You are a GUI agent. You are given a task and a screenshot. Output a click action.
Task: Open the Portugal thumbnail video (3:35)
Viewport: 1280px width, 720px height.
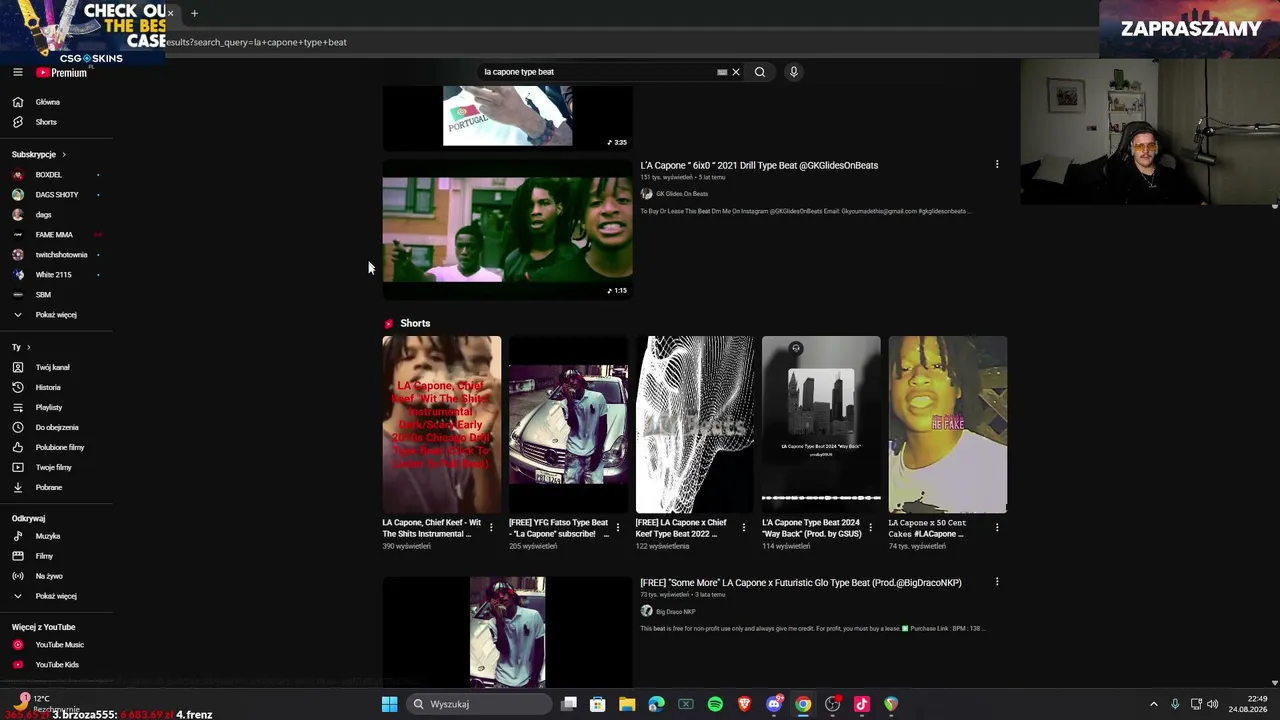[507, 117]
